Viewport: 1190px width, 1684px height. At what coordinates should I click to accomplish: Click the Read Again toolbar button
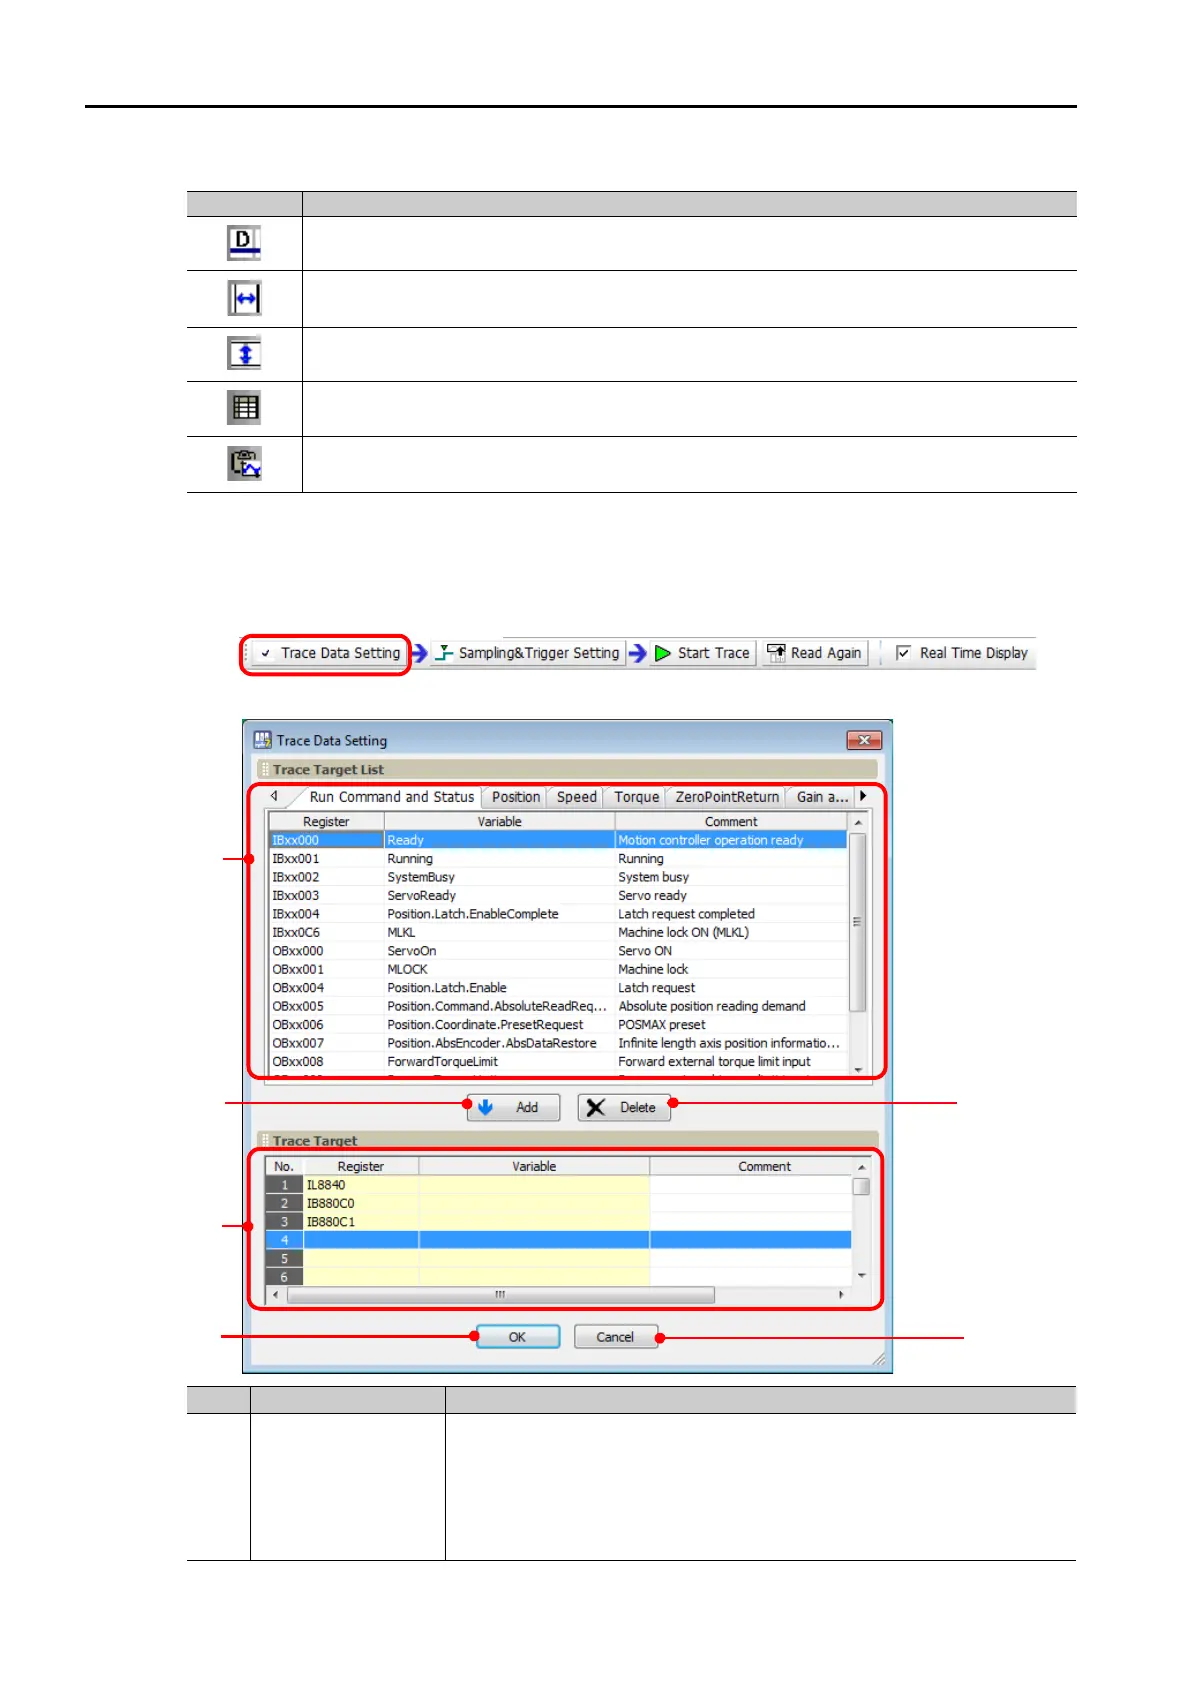click(814, 653)
